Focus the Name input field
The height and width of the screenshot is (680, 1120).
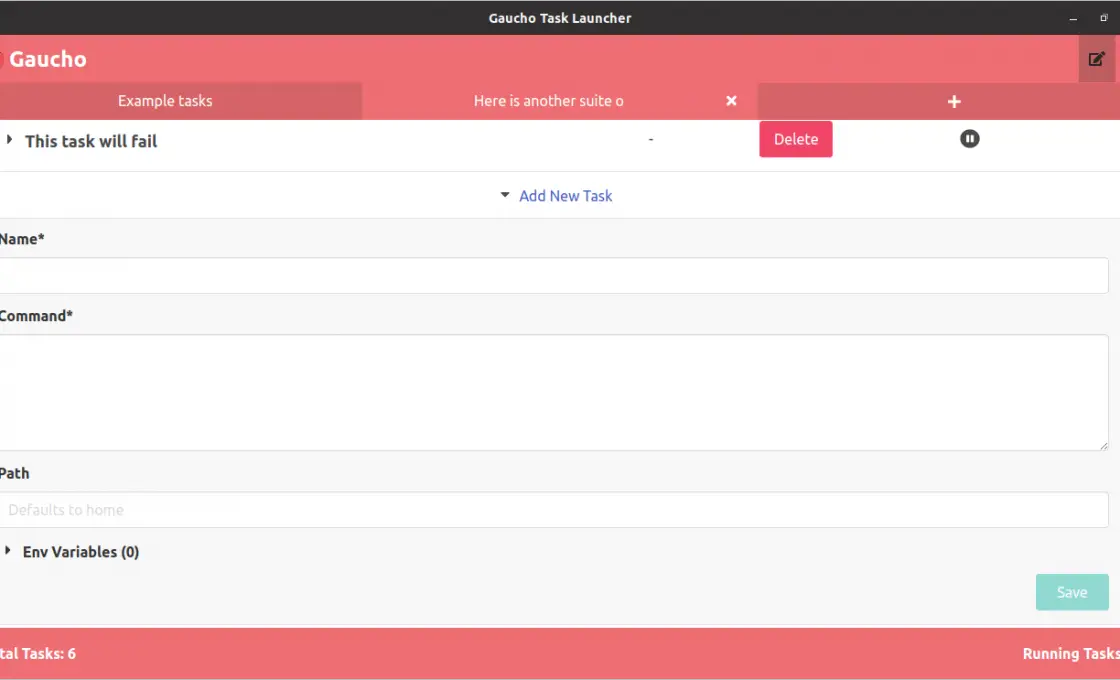(554, 276)
